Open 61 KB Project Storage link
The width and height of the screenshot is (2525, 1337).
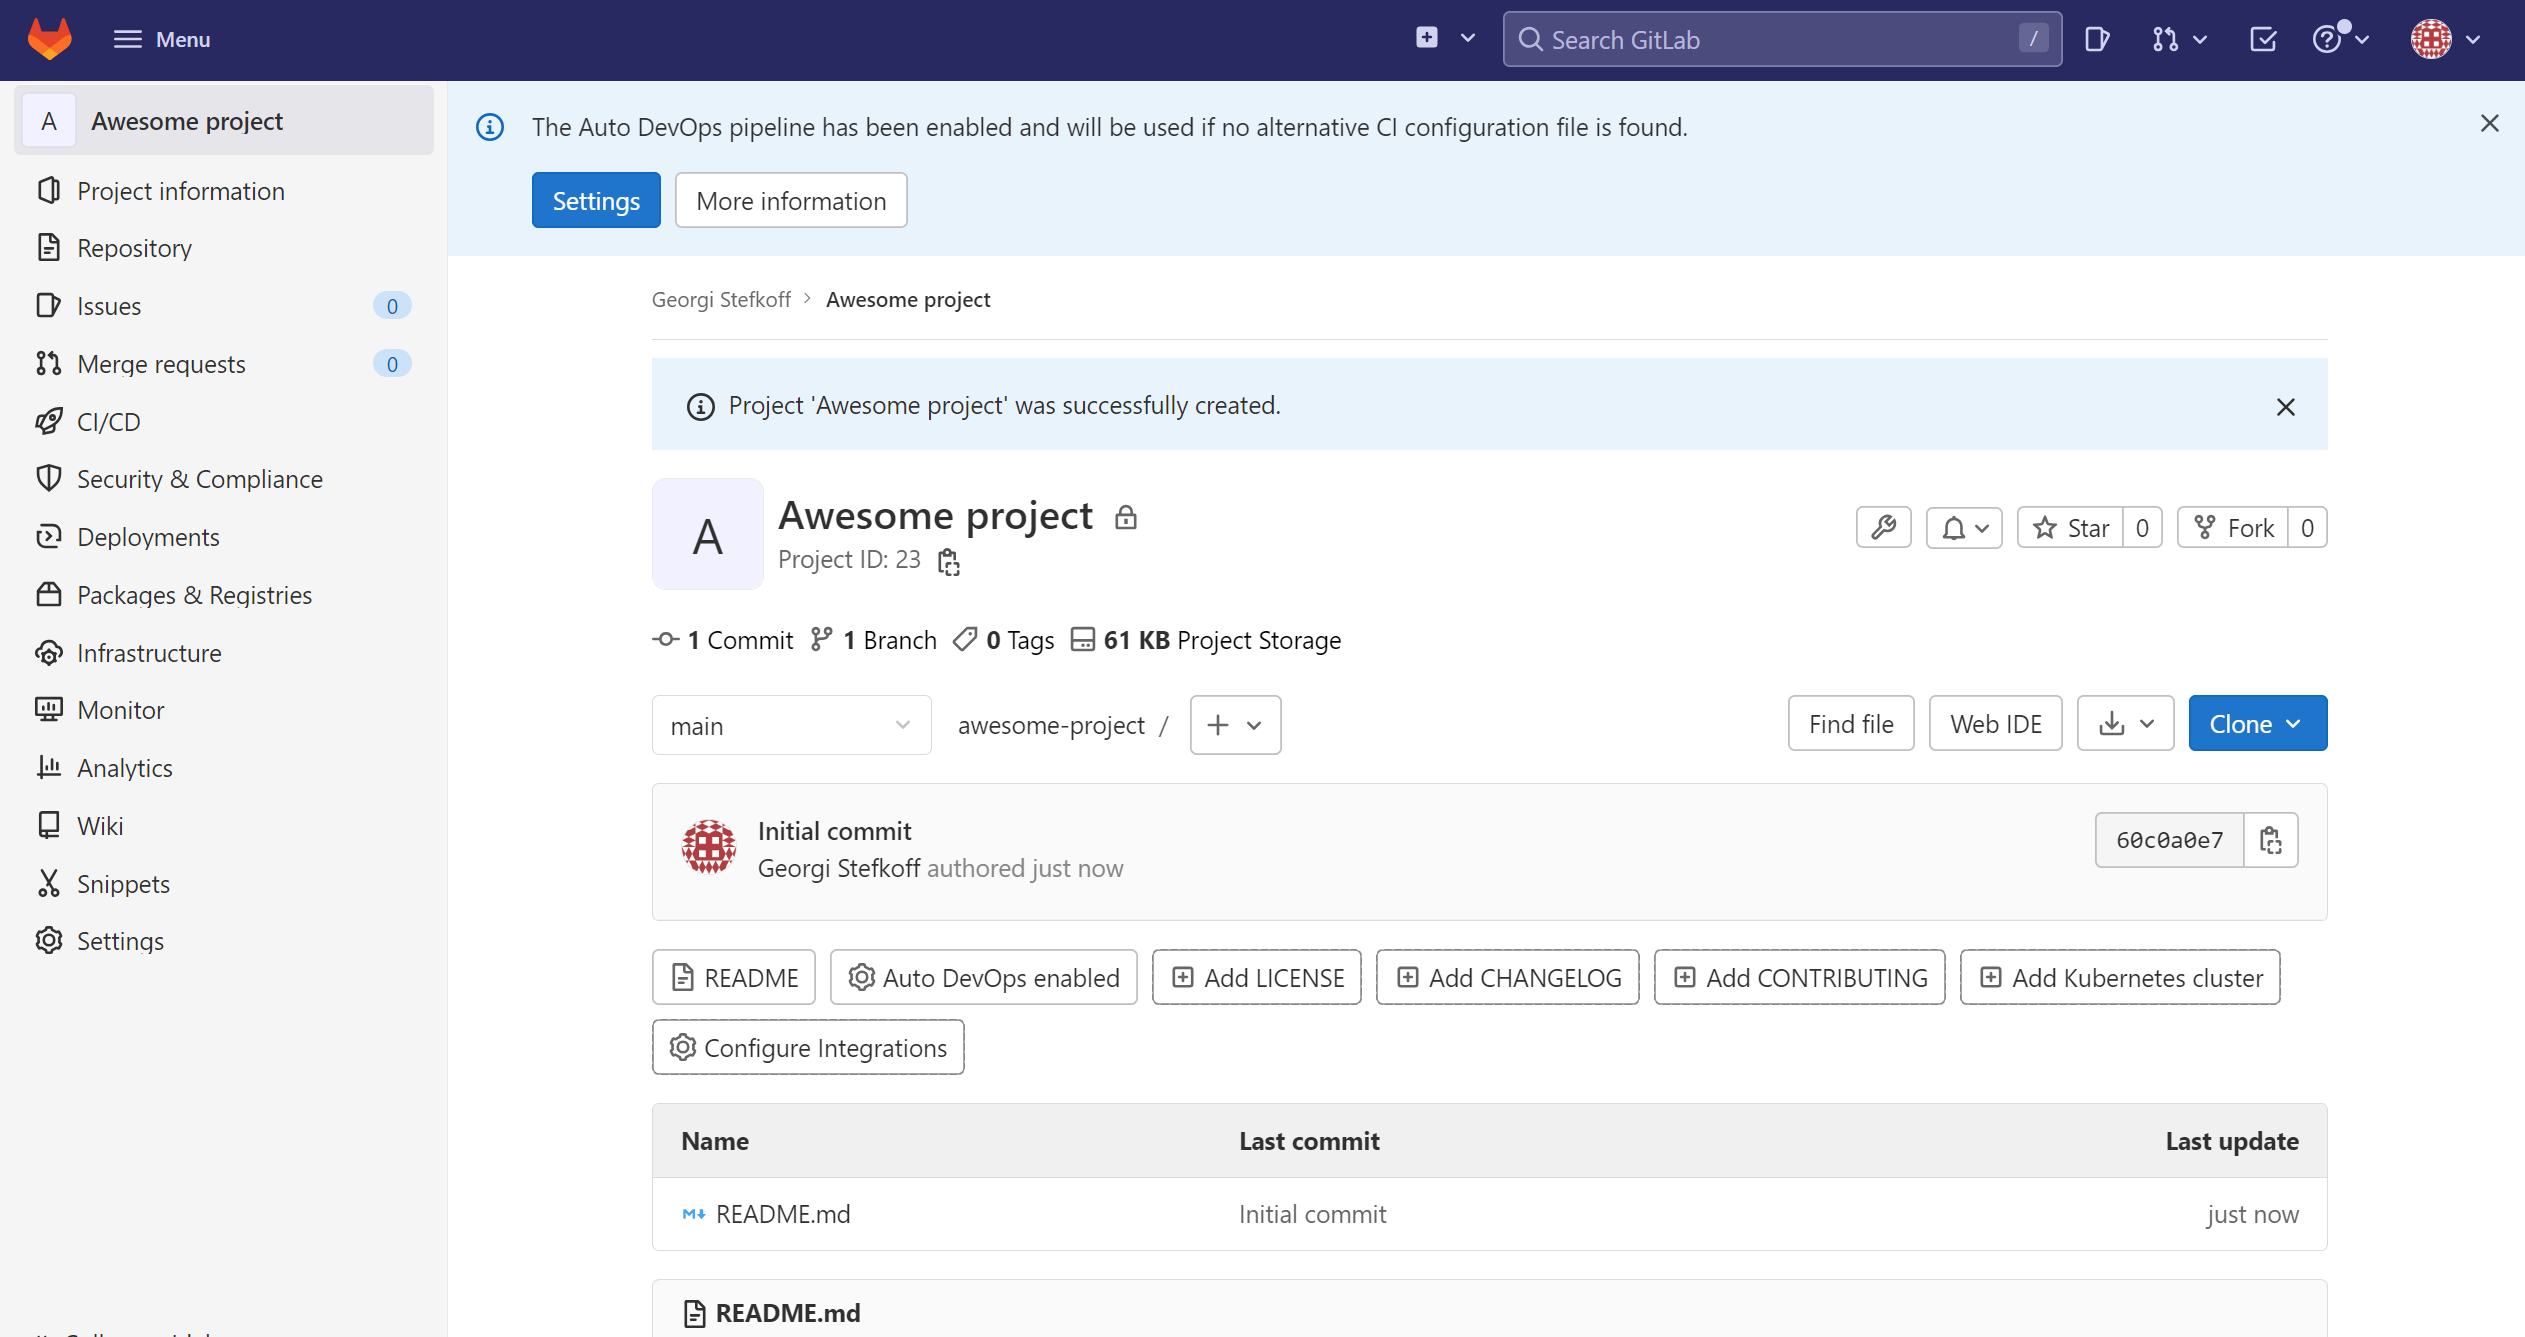pyautogui.click(x=1206, y=640)
